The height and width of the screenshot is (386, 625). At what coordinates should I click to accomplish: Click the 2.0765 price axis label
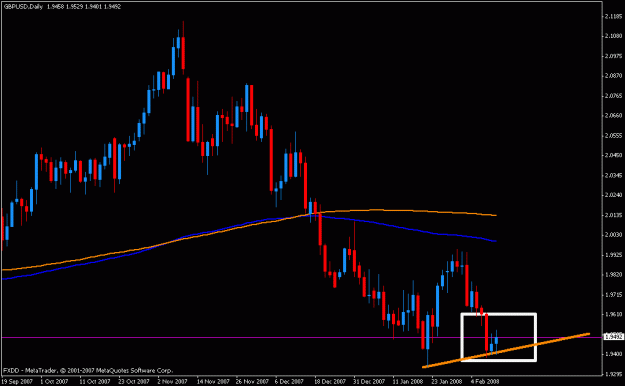point(614,96)
